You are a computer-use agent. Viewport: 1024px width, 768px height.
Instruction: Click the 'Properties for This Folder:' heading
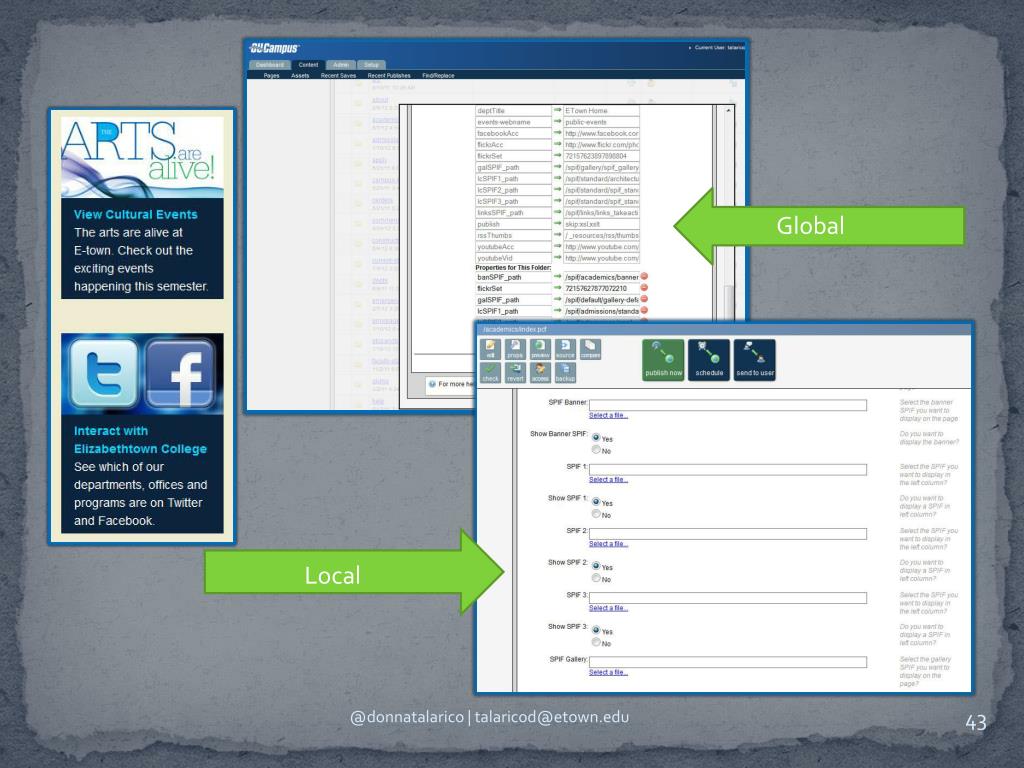point(513,268)
